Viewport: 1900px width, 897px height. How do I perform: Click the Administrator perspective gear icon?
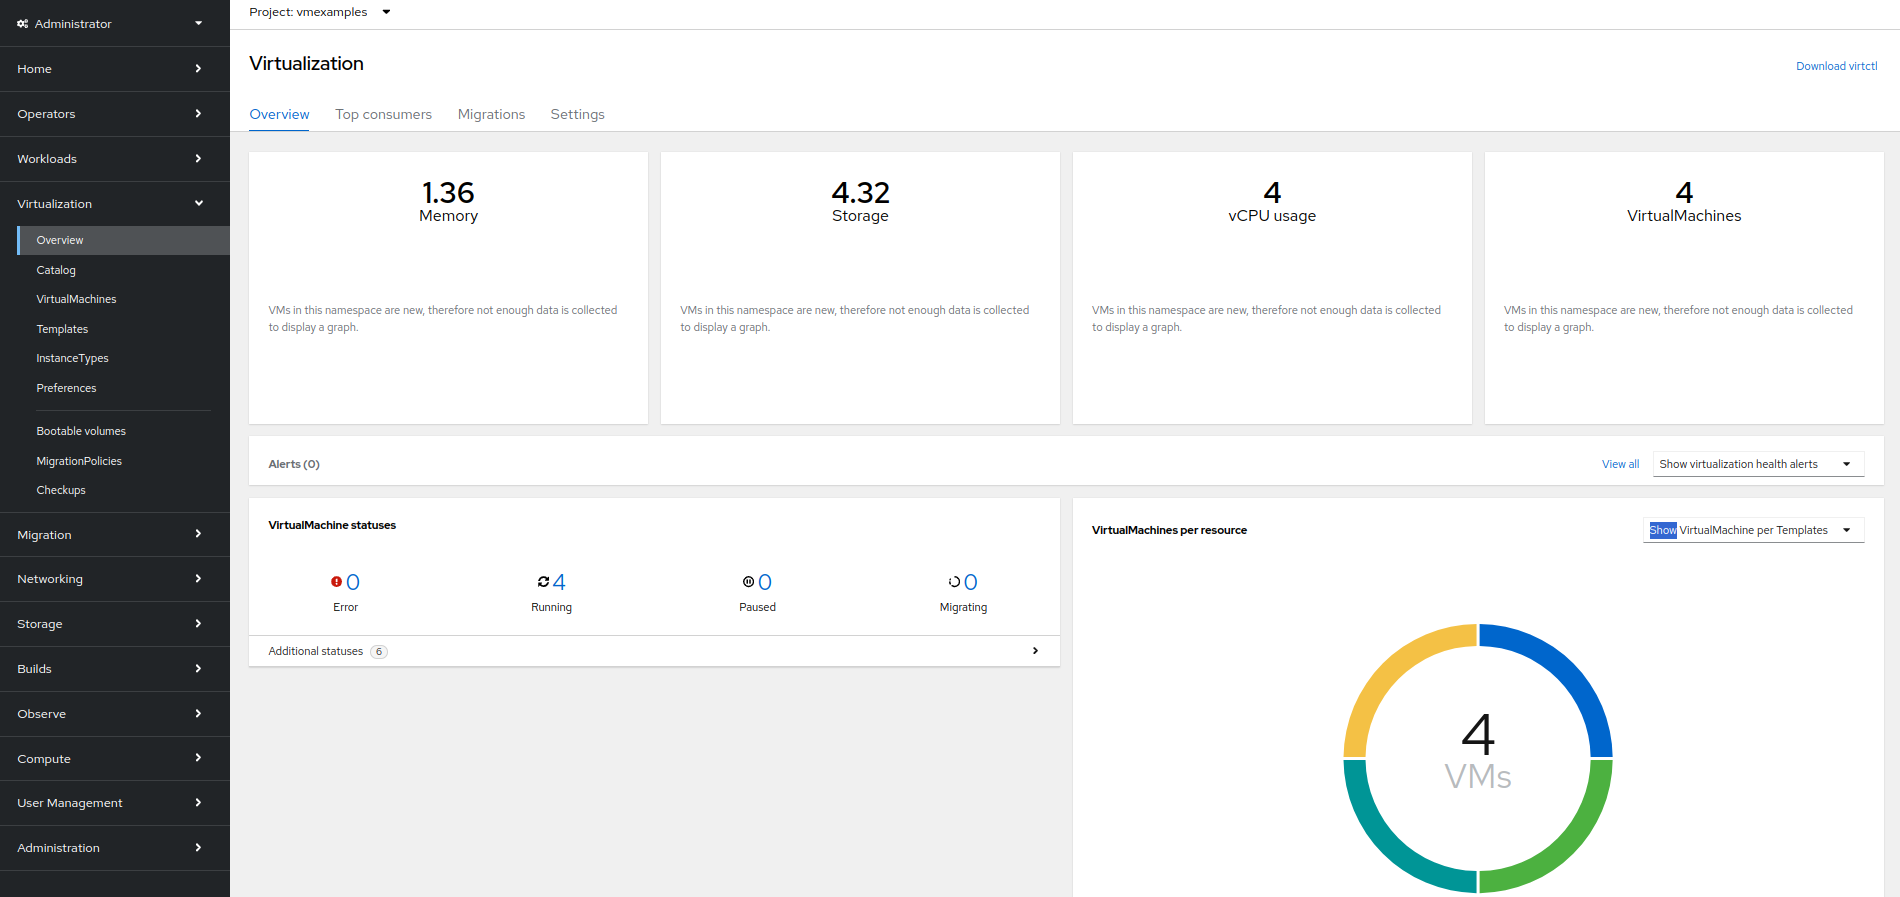(x=22, y=24)
